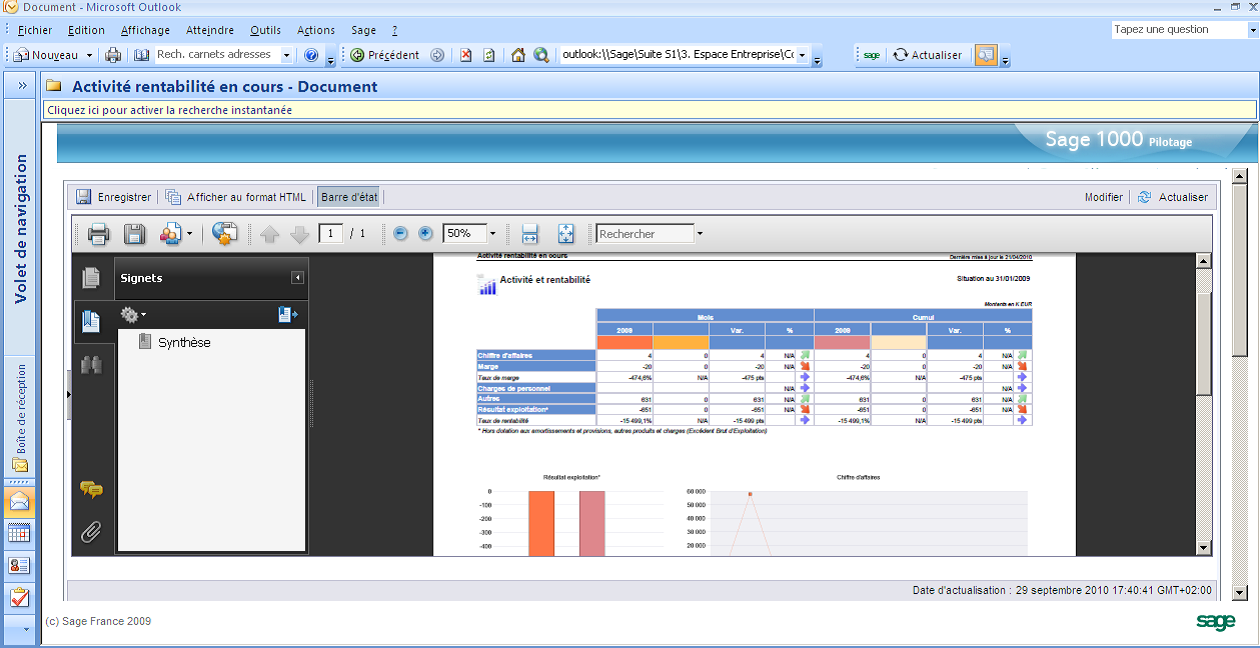Click Enregistrer to save the document
The image size is (1260, 648).
coord(114,197)
